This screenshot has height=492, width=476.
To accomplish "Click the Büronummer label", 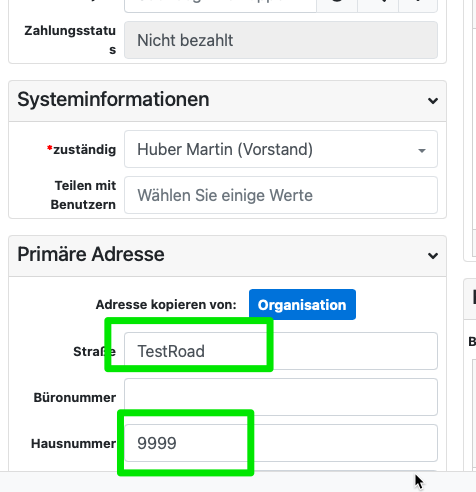I will coord(75,397).
